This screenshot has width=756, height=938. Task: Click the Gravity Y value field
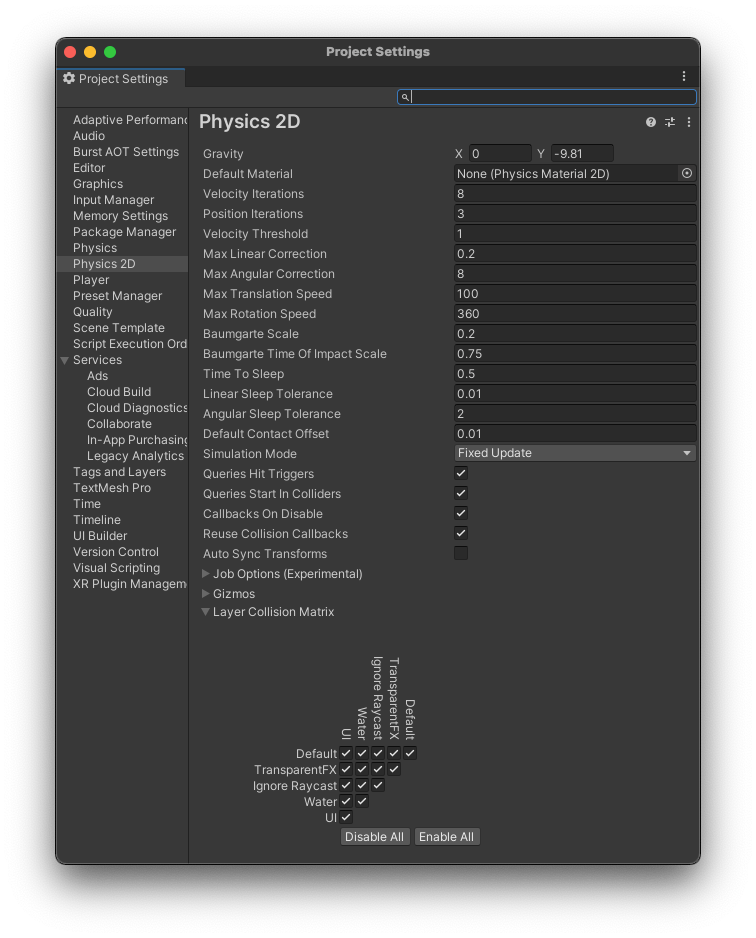click(x=582, y=154)
